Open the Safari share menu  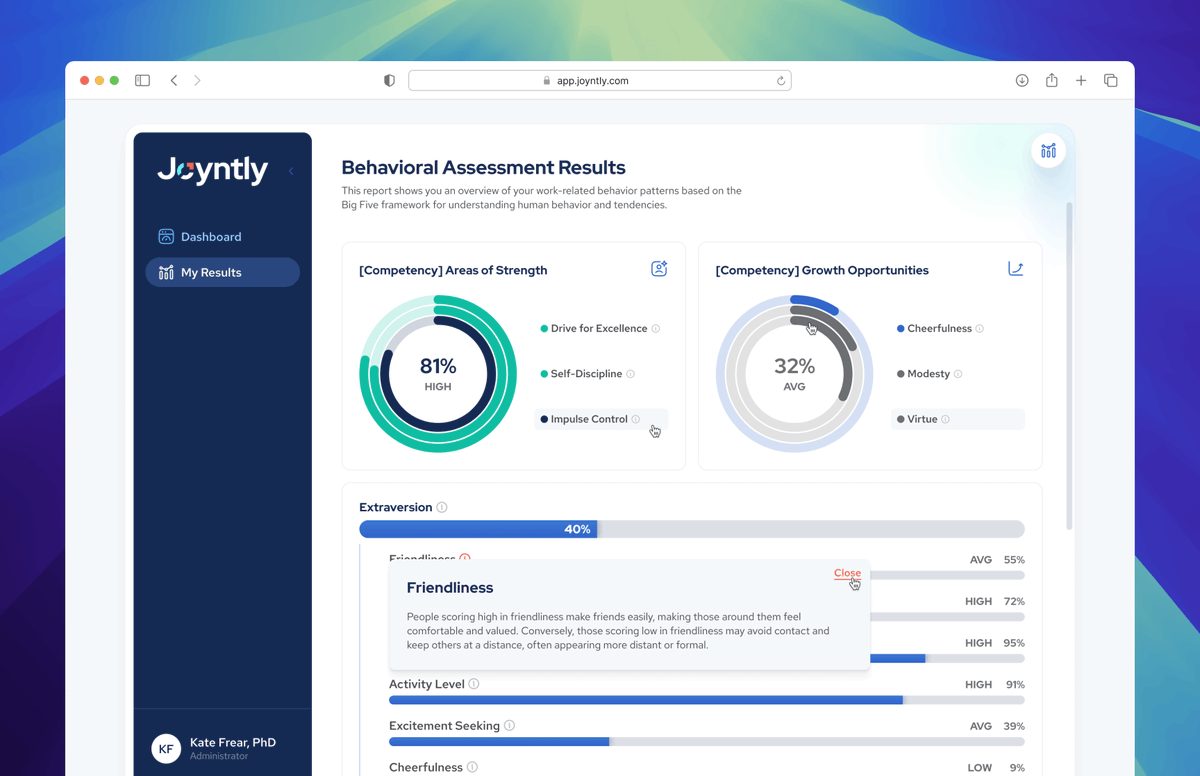click(1052, 80)
